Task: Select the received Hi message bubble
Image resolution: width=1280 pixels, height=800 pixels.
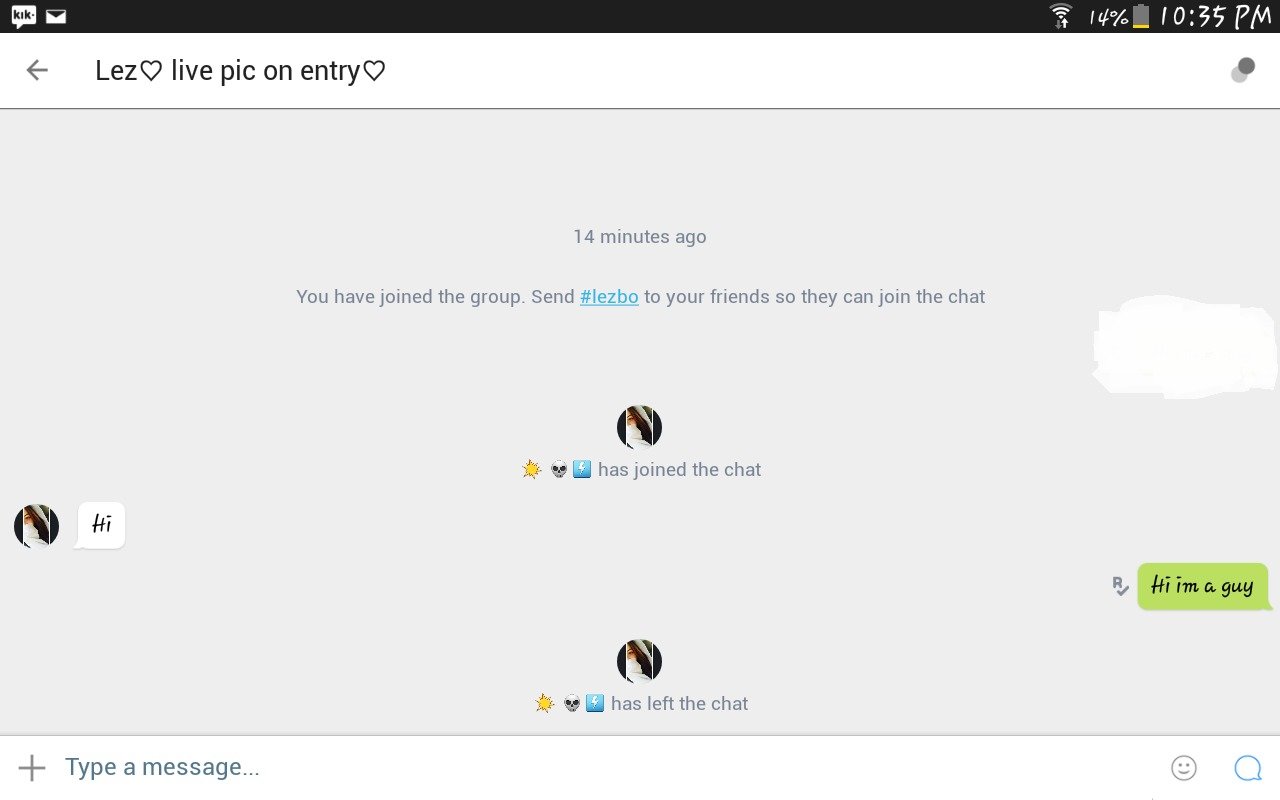Action: click(x=101, y=525)
